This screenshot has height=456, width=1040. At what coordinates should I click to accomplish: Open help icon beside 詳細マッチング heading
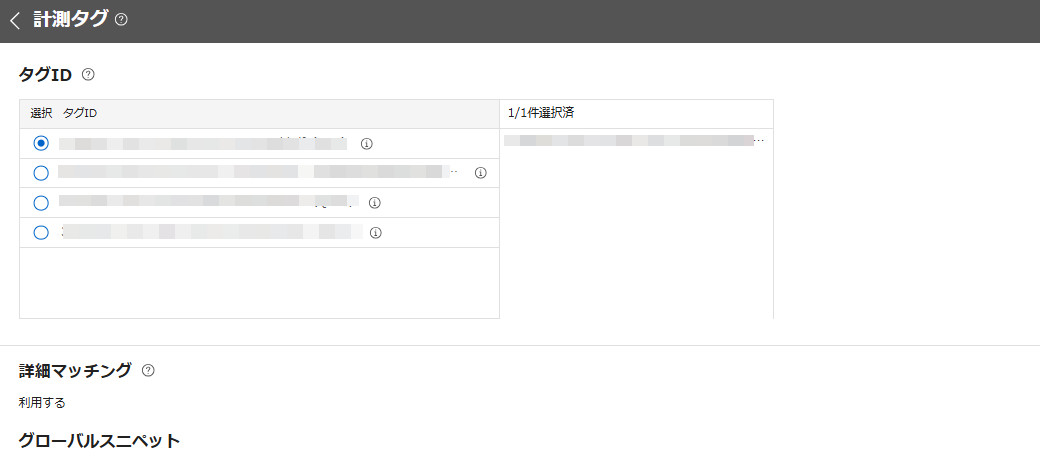point(149,370)
